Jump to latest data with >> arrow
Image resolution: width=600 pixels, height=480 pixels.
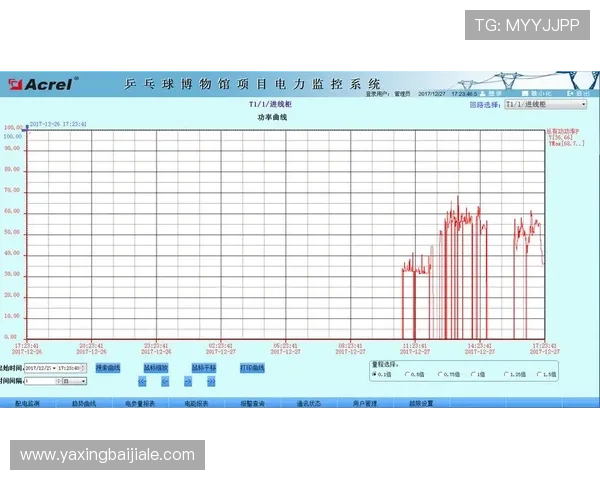[x=211, y=381]
